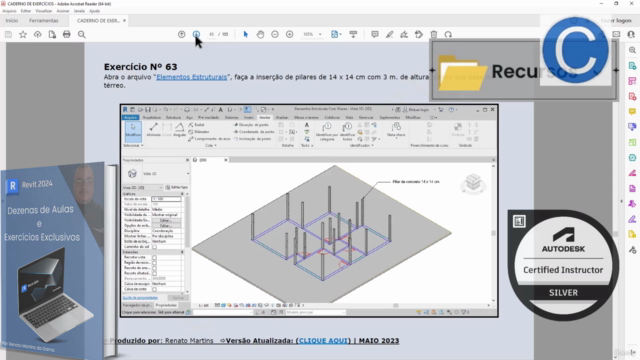Go to previous page using up arrow

pos(182,35)
